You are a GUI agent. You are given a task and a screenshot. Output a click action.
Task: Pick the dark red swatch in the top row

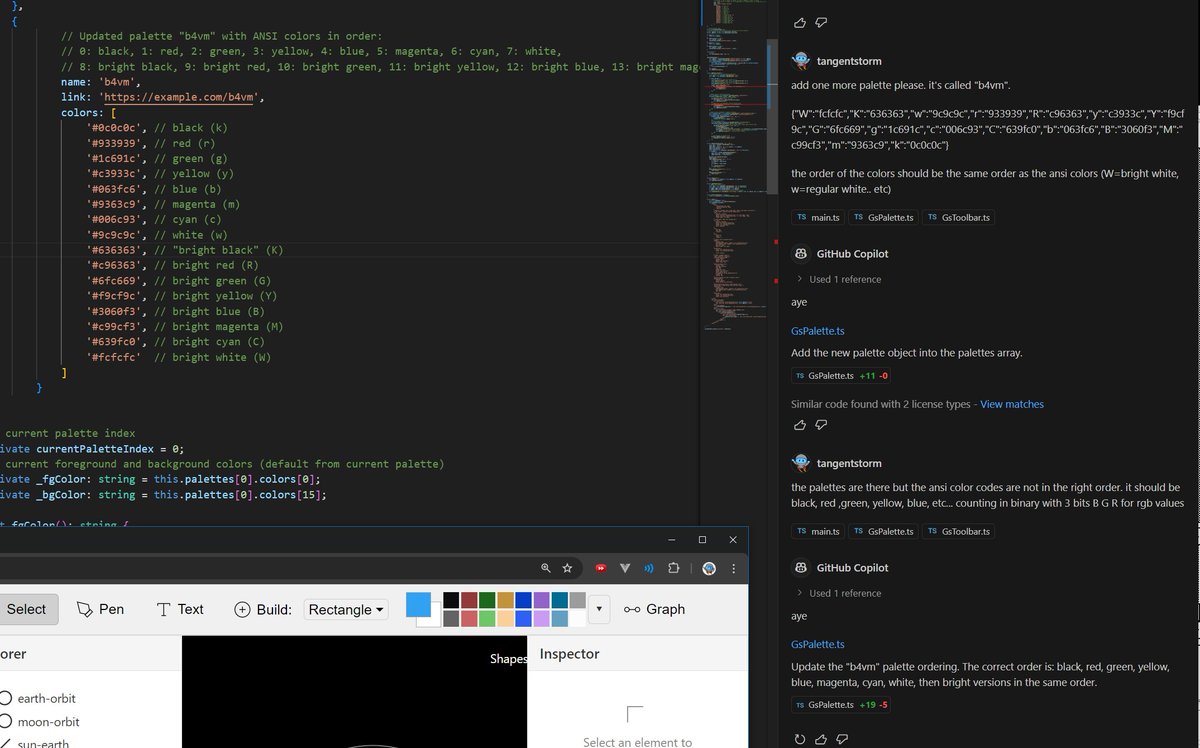point(469,600)
